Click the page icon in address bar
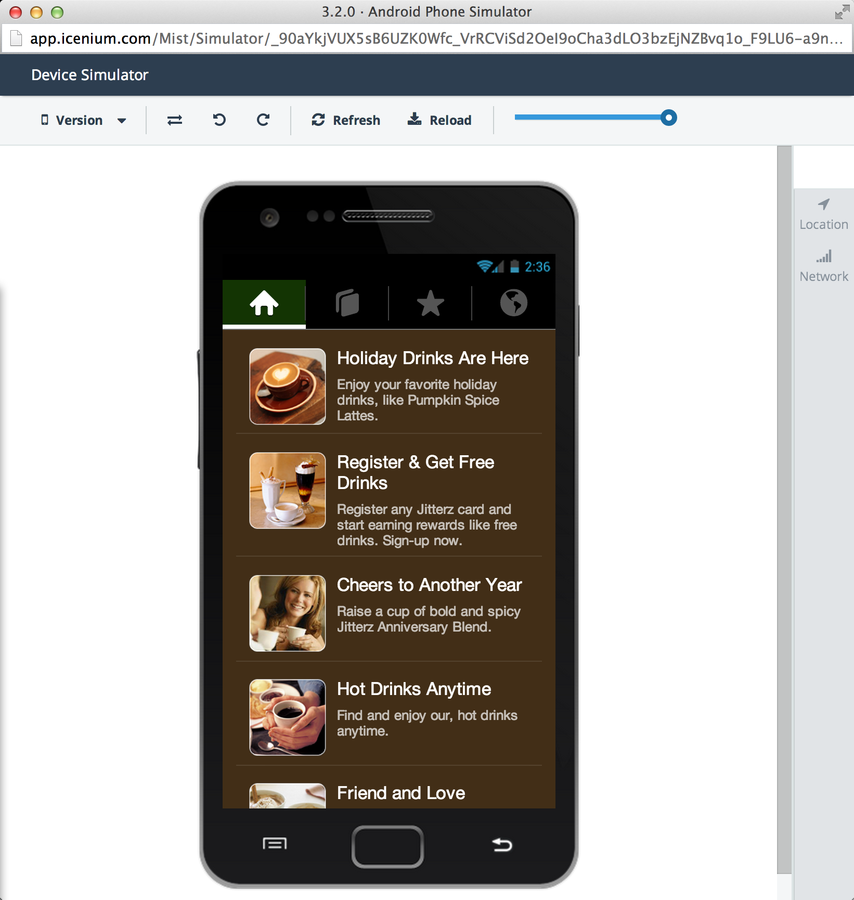854x900 pixels. tap(16, 38)
